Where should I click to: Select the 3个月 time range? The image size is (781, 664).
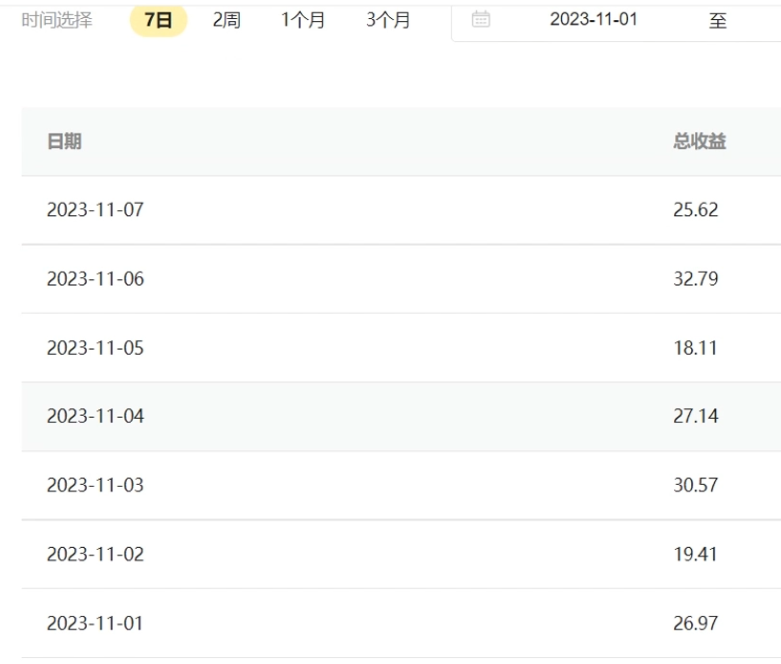click(388, 20)
